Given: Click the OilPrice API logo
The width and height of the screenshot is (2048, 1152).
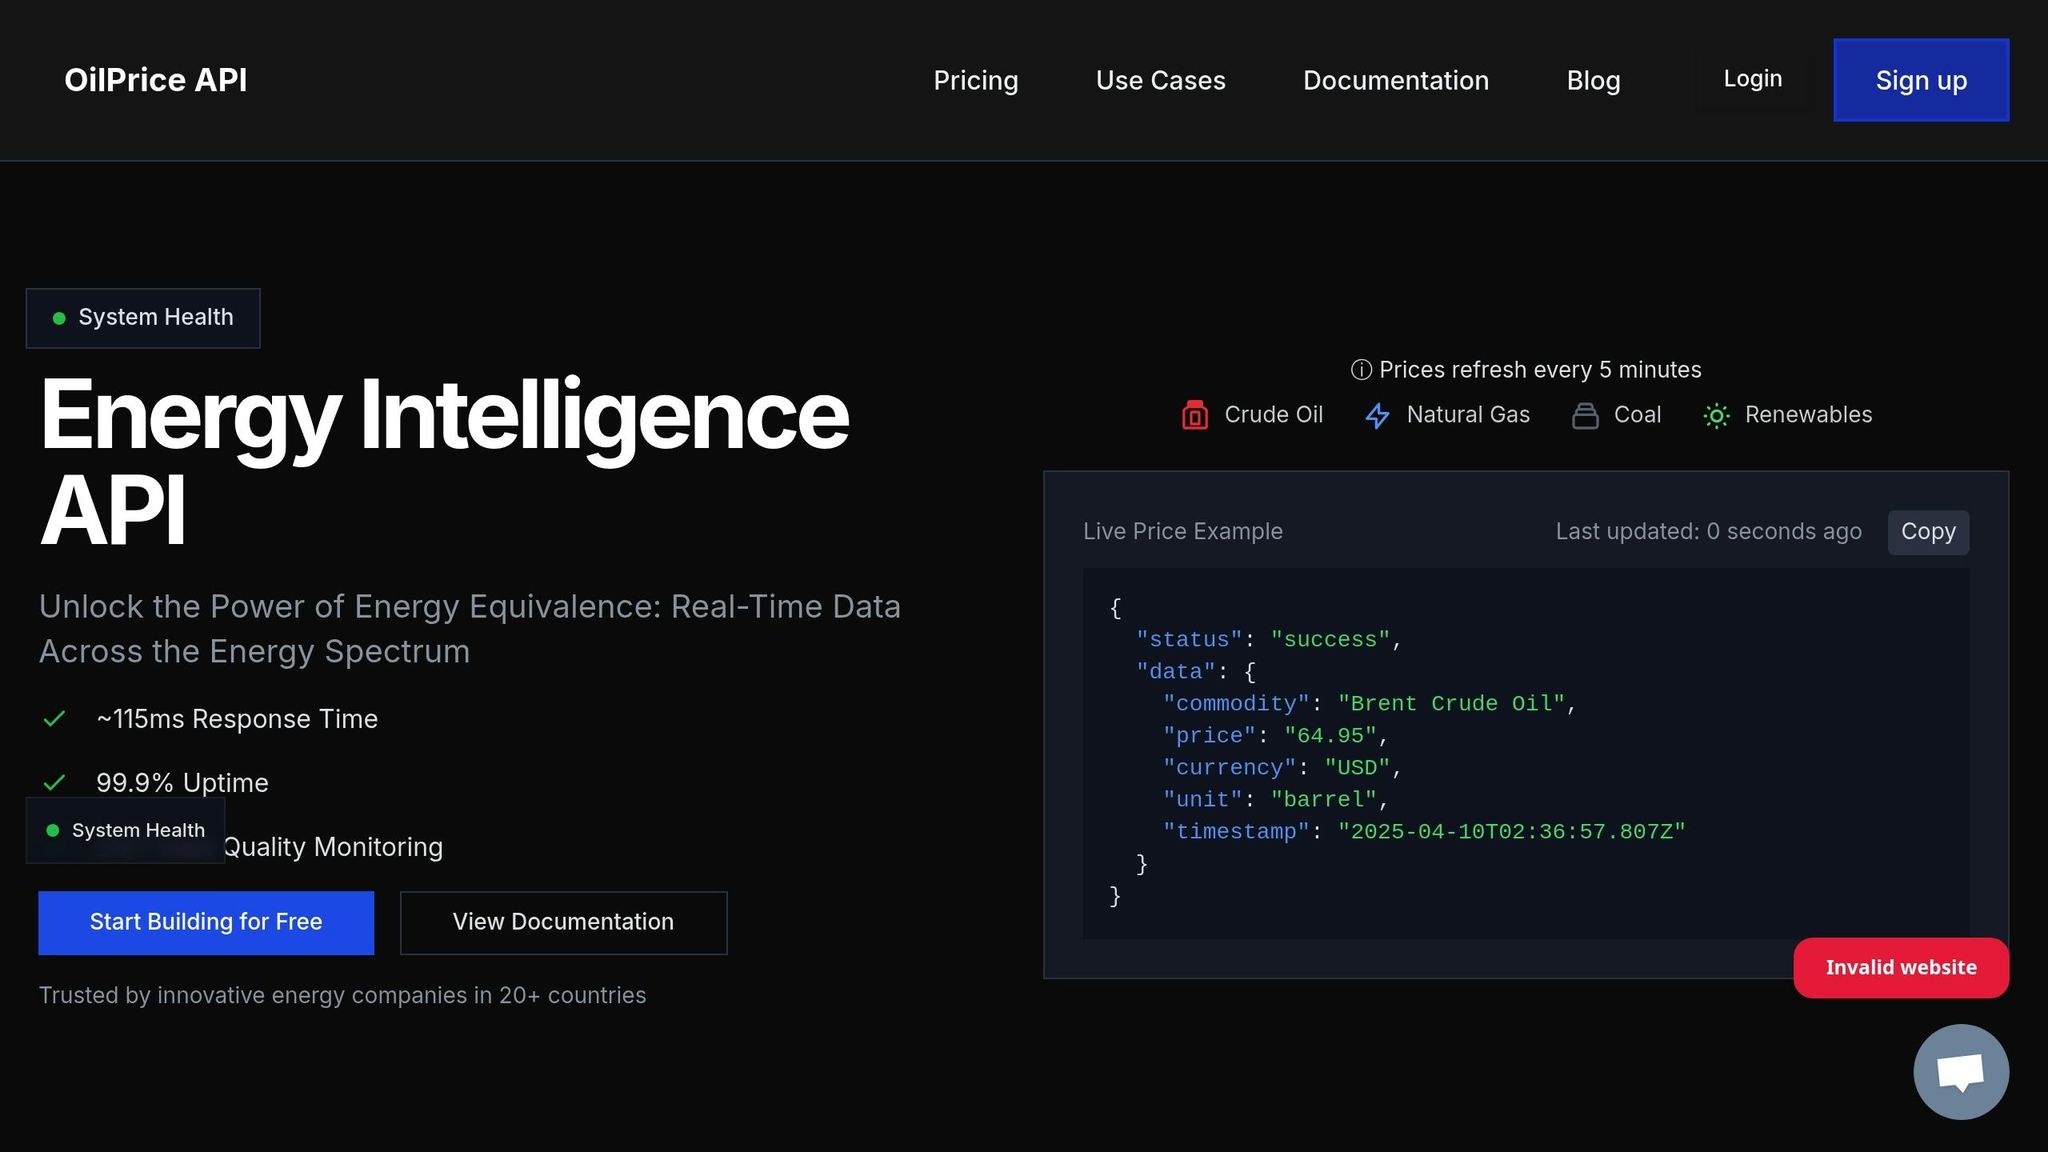Looking at the screenshot, I should (156, 80).
